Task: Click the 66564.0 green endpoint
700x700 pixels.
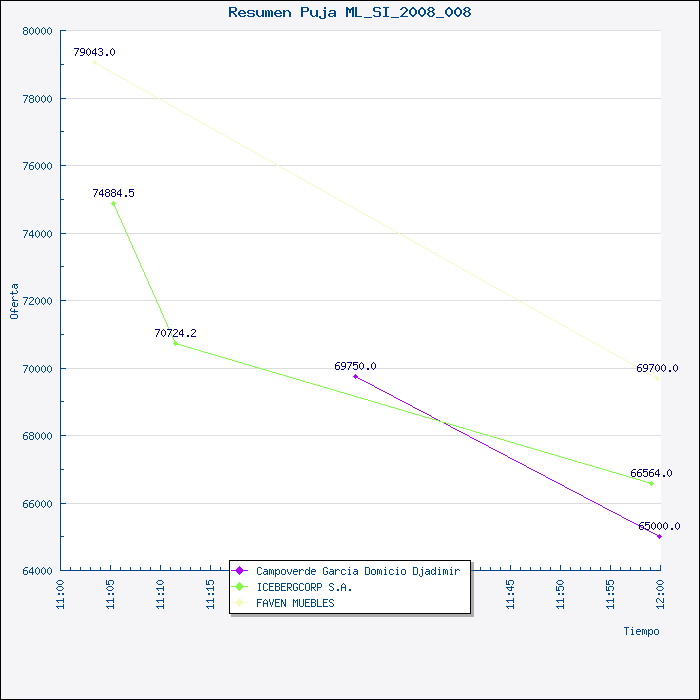Action: point(651,483)
